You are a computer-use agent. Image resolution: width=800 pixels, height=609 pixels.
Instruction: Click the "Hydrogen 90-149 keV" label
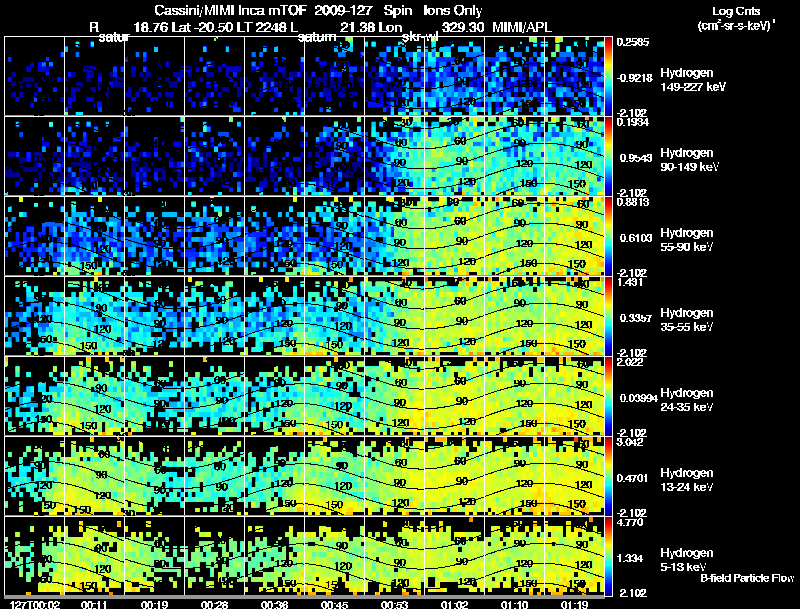click(689, 159)
